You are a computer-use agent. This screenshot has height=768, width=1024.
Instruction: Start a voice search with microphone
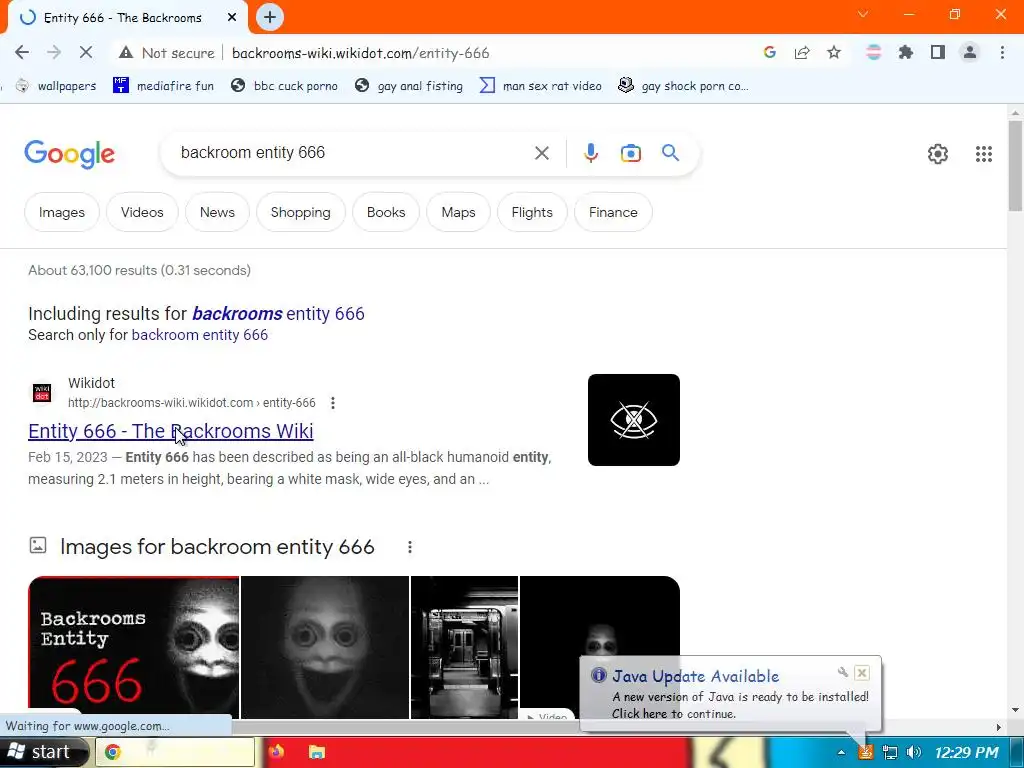point(590,153)
